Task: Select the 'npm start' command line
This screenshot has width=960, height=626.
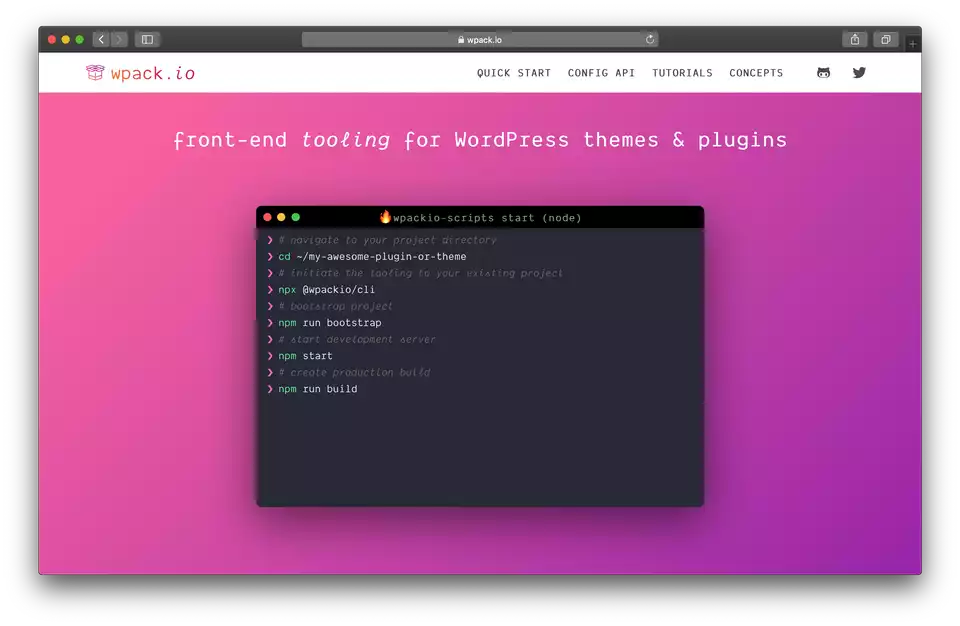Action: (x=306, y=356)
